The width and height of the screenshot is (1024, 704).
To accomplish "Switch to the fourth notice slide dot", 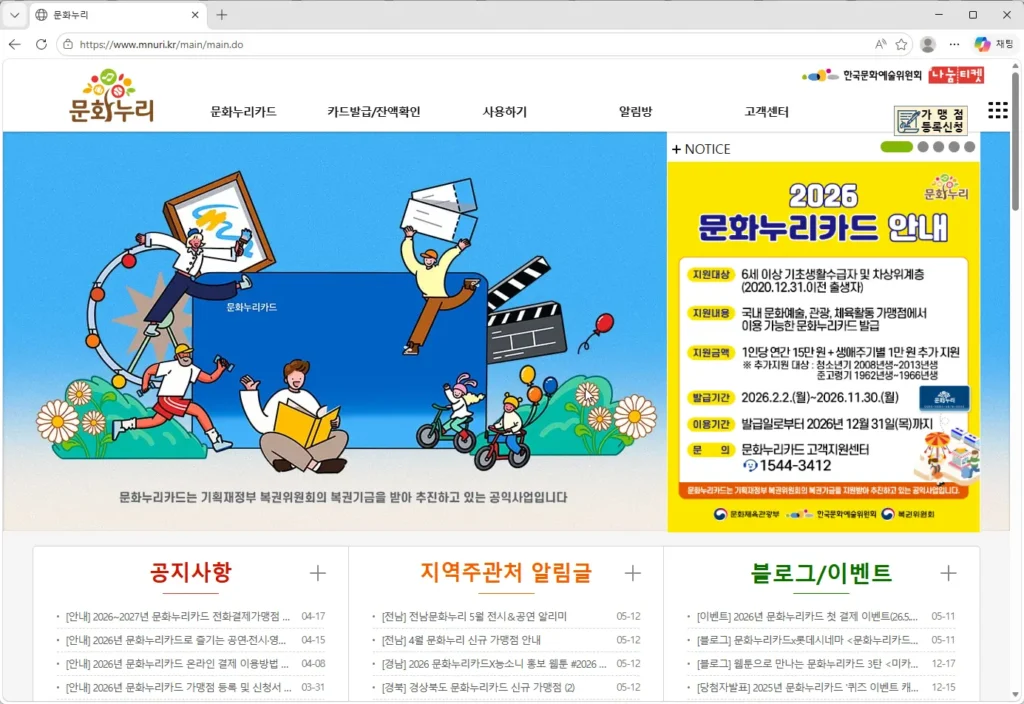I will coord(953,147).
